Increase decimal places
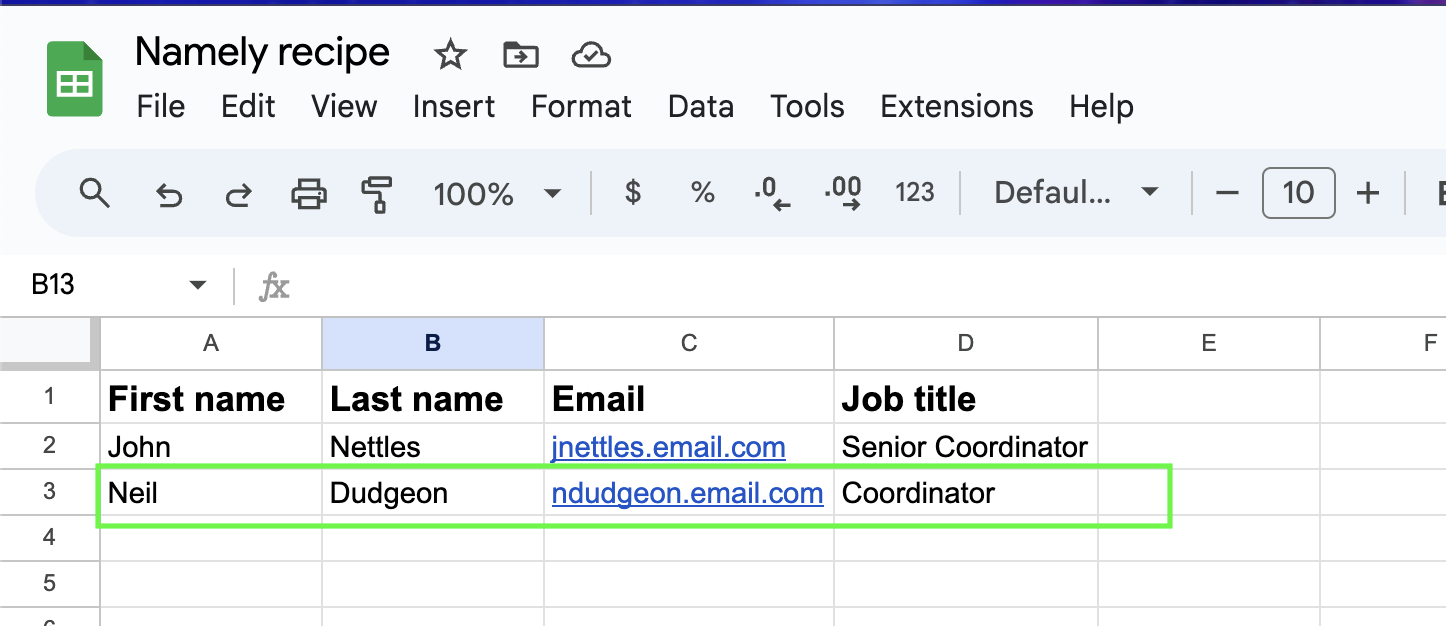The width and height of the screenshot is (1446, 626). click(x=843, y=192)
